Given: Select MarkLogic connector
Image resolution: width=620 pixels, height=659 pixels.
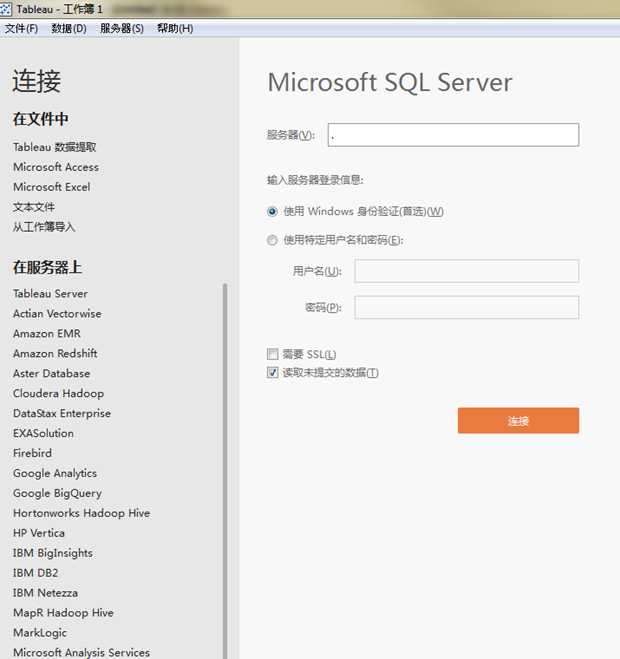Looking at the screenshot, I should [40, 633].
